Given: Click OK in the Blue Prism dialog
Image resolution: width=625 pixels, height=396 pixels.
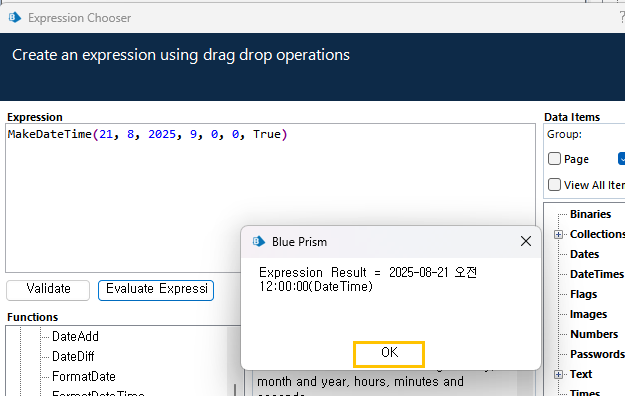Looking at the screenshot, I should point(389,354).
